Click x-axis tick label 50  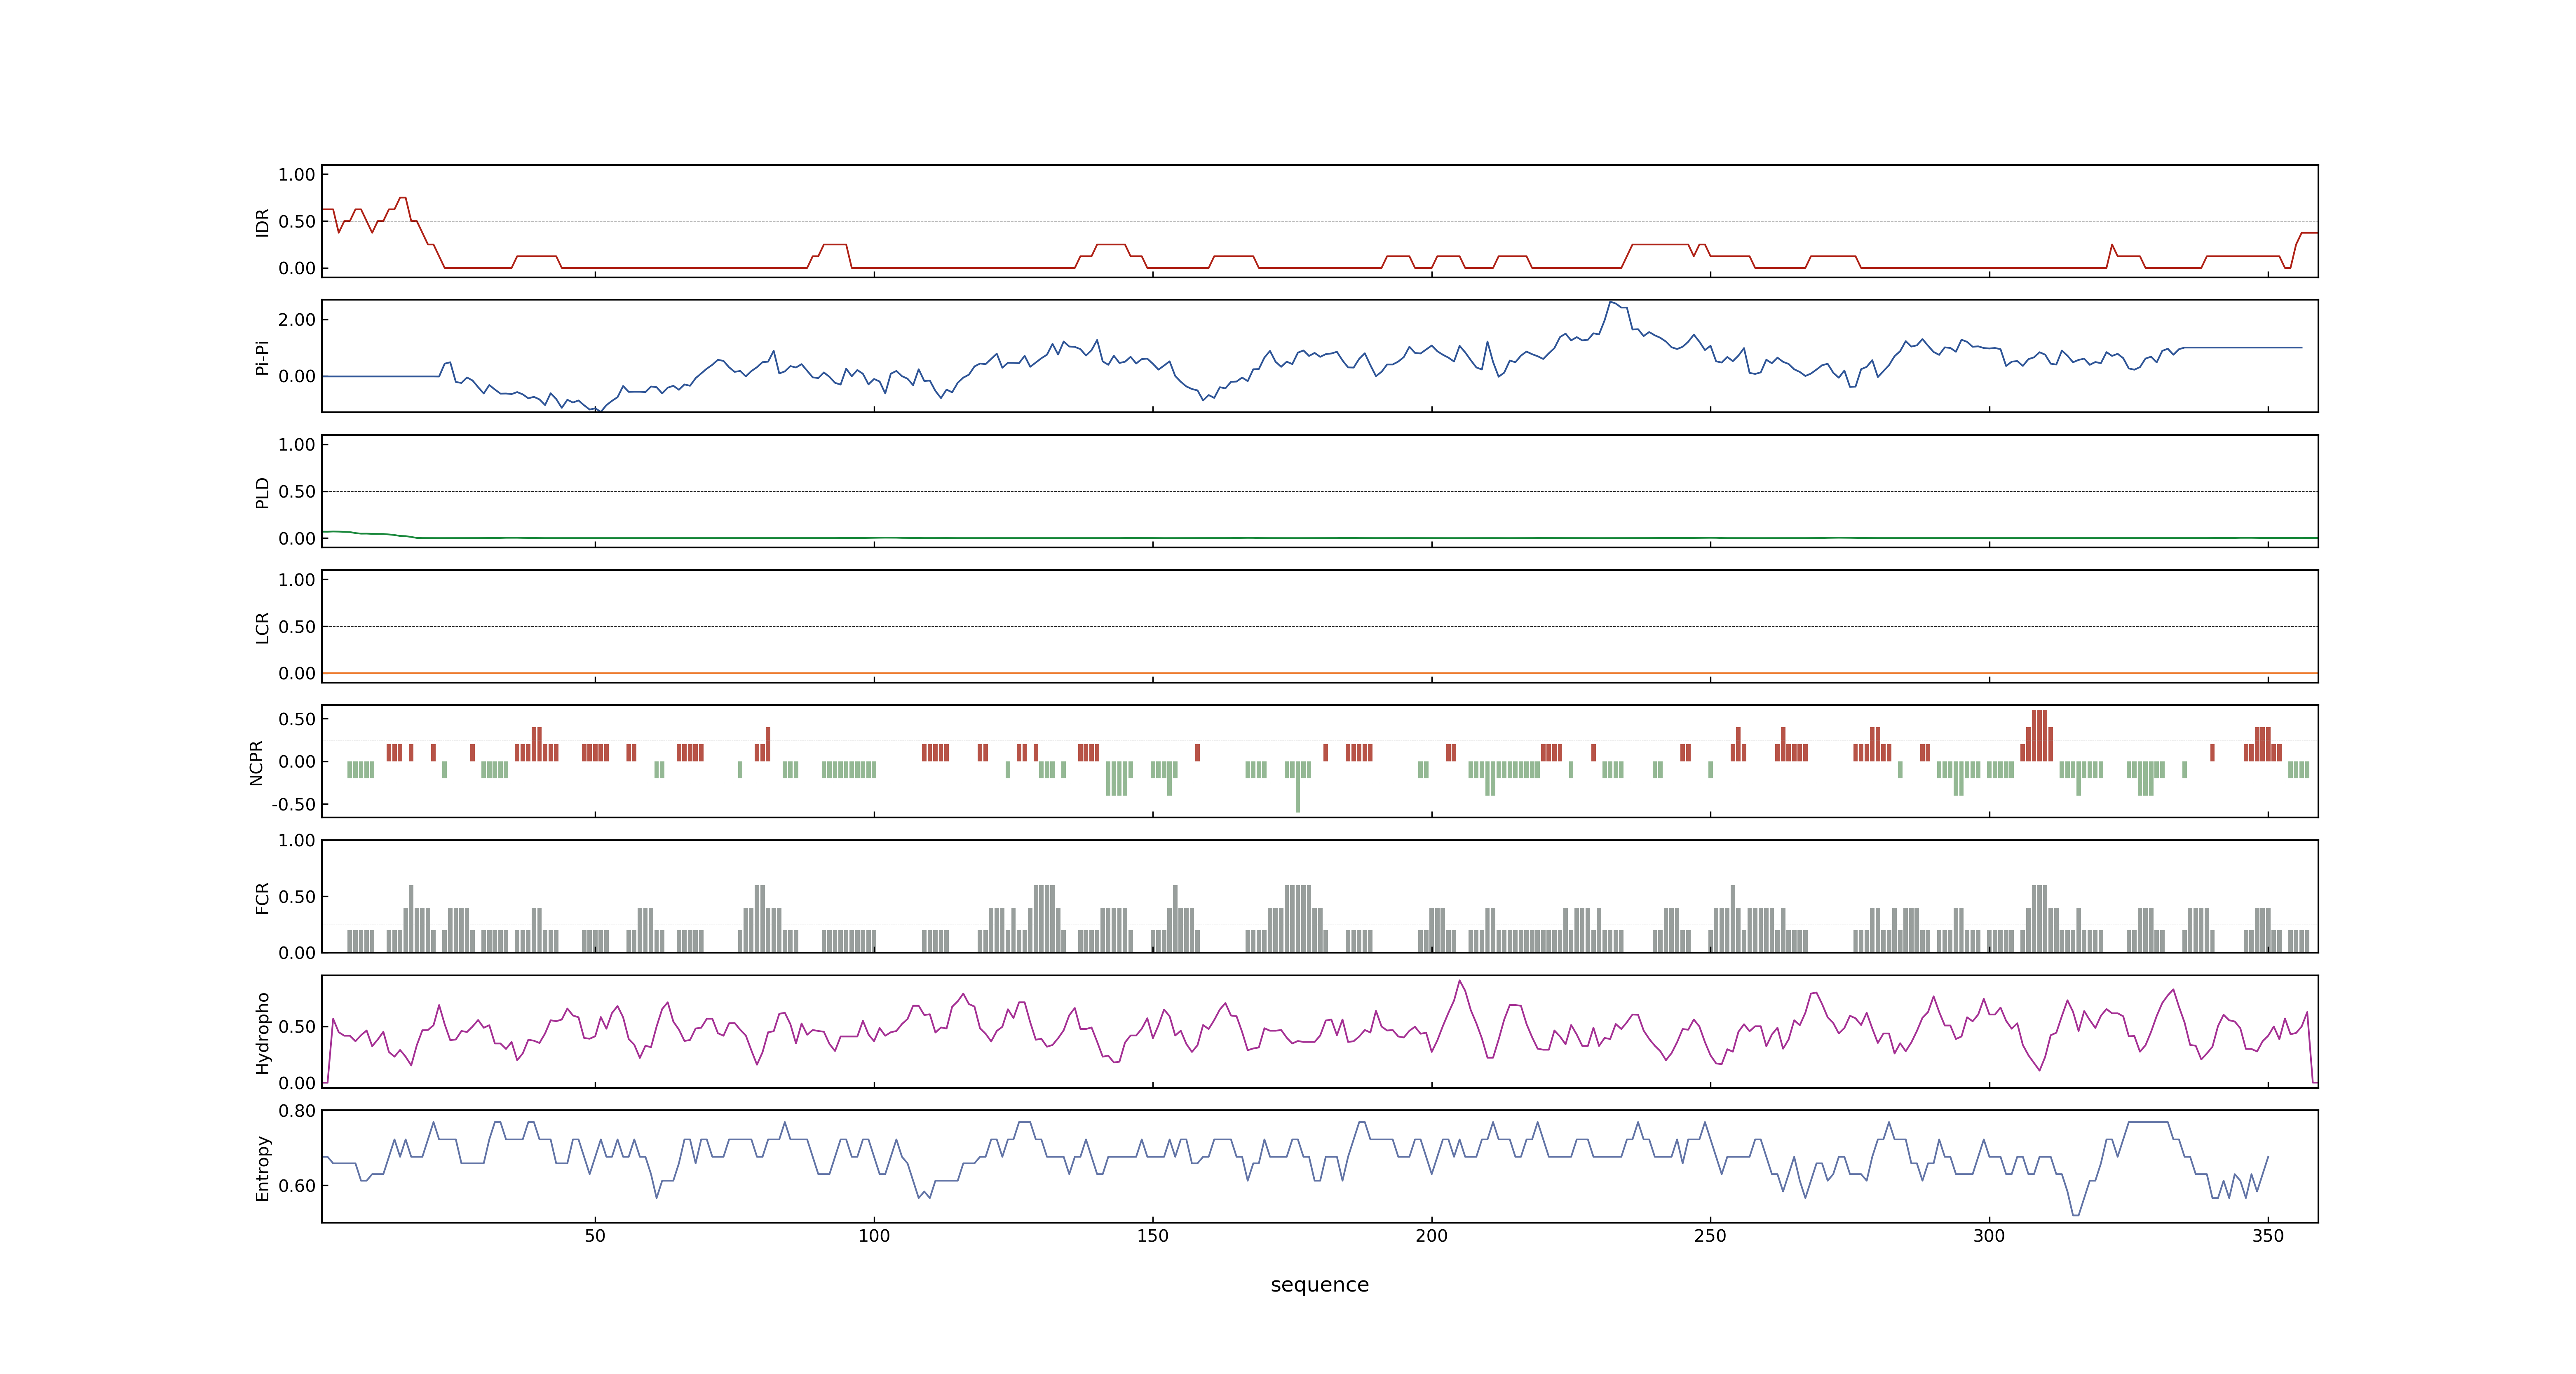pyautogui.click(x=595, y=1236)
